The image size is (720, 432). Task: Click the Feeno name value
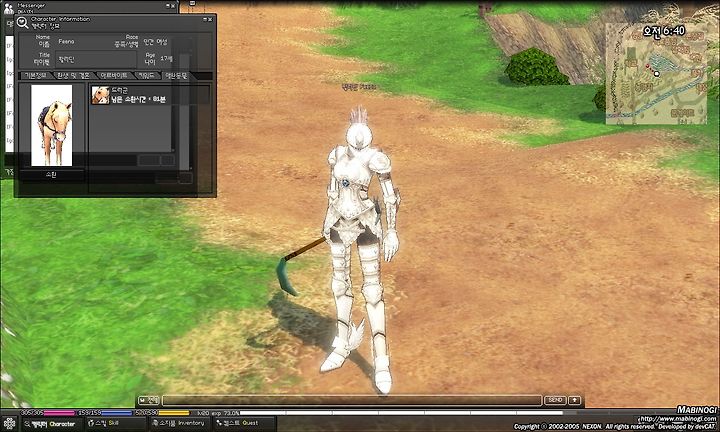coord(66,41)
